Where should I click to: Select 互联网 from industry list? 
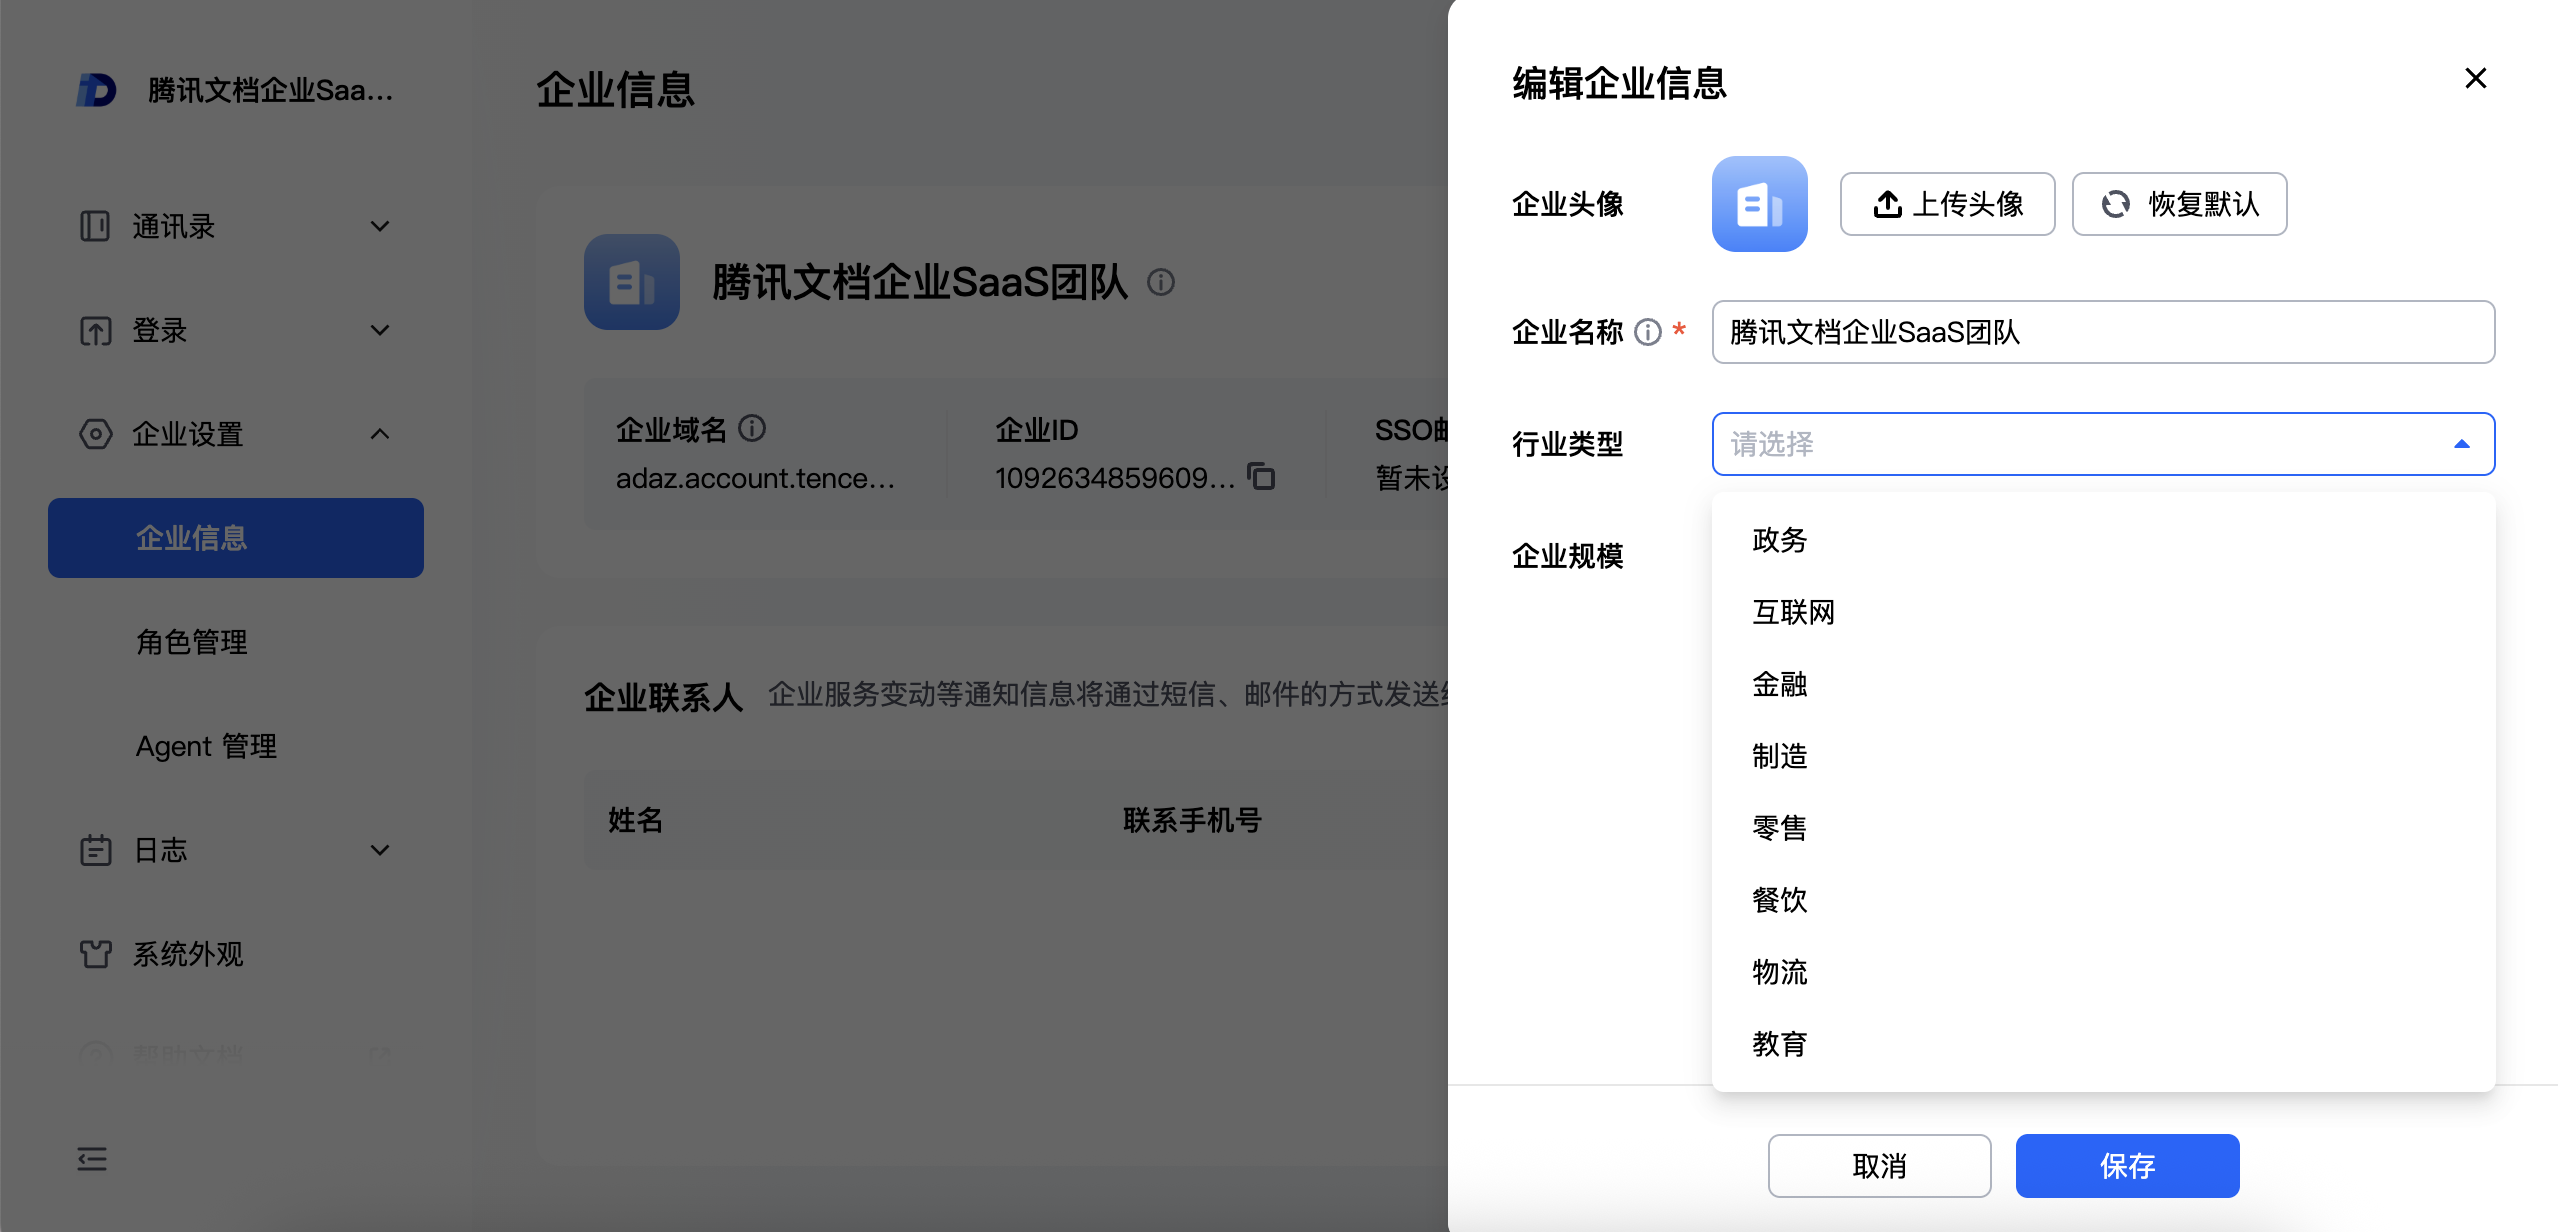pyautogui.click(x=1794, y=612)
